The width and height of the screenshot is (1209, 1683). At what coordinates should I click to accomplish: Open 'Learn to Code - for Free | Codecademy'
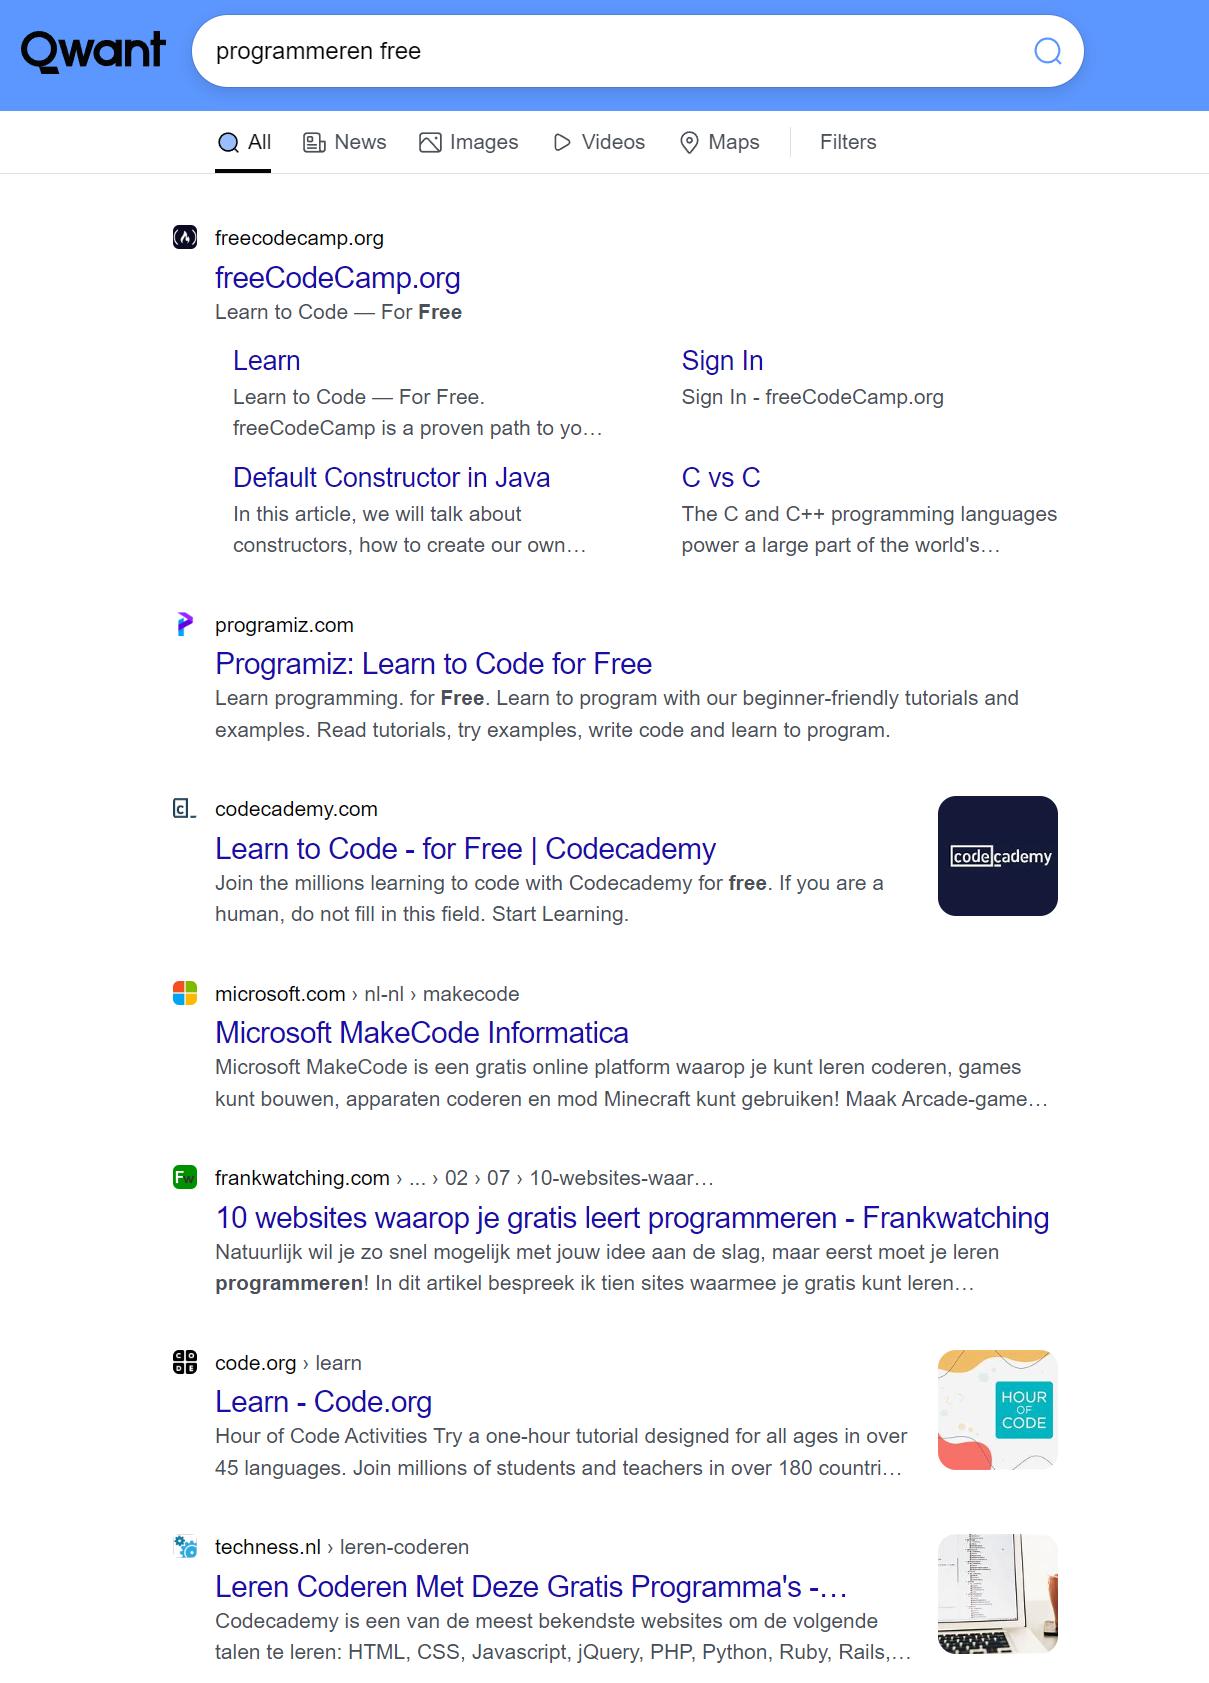point(466,849)
